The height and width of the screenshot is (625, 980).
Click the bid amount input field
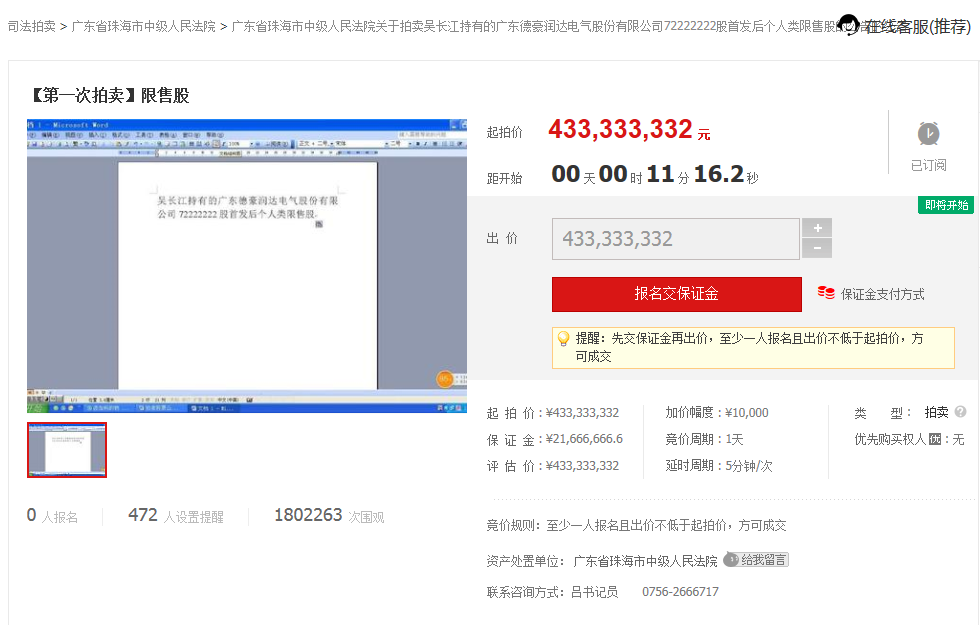(676, 239)
